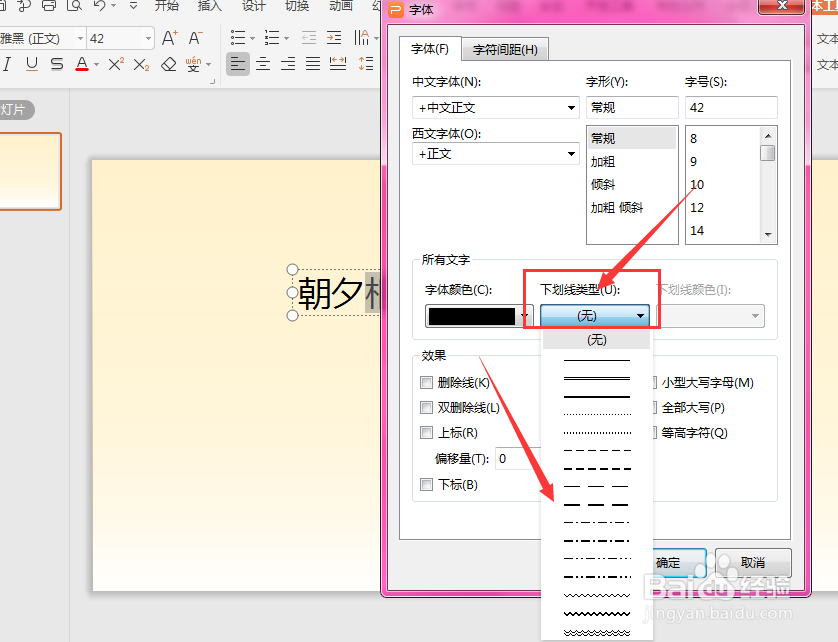Image resolution: width=838 pixels, height=642 pixels.
Task: Select center text alignment
Action: 263,64
